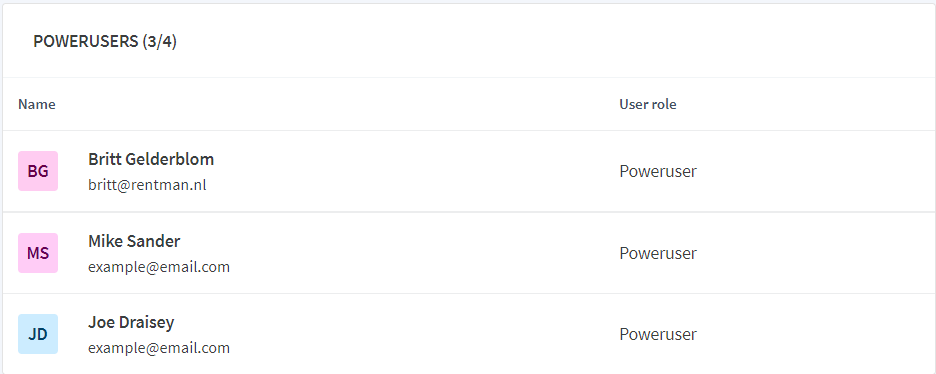
Task: Open Joe Draisey's user name
Action: [131, 323]
